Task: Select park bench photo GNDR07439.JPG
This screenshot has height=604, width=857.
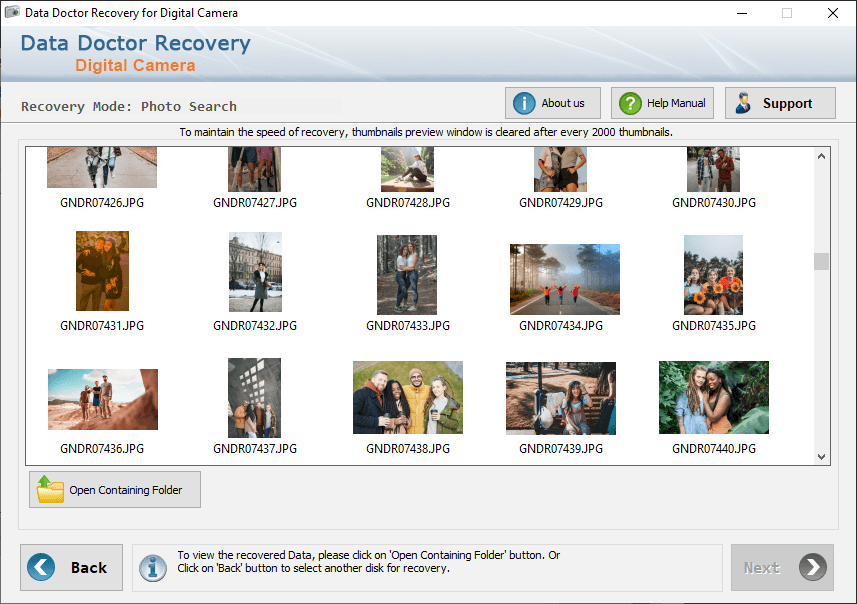Action: 561,398
